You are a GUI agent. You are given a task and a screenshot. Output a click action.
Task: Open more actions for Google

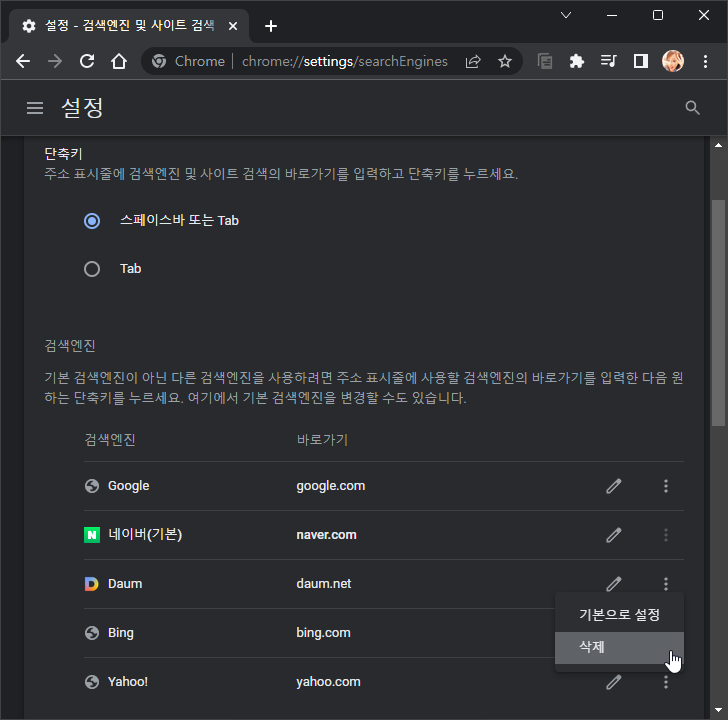(666, 486)
